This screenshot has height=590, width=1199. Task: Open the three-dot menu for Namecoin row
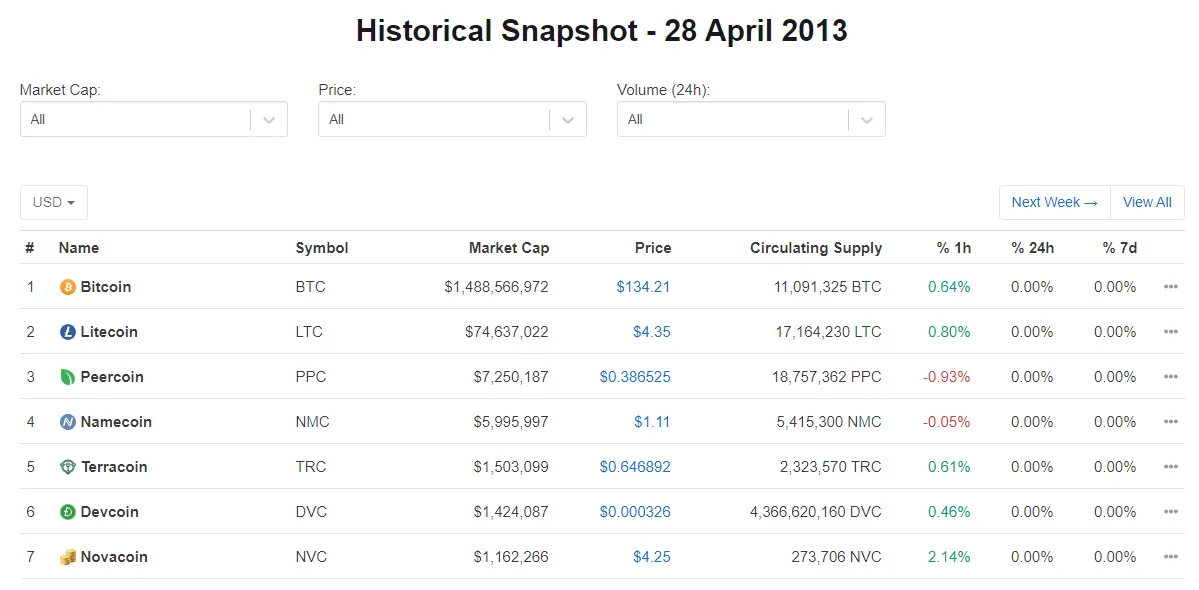click(x=1170, y=422)
